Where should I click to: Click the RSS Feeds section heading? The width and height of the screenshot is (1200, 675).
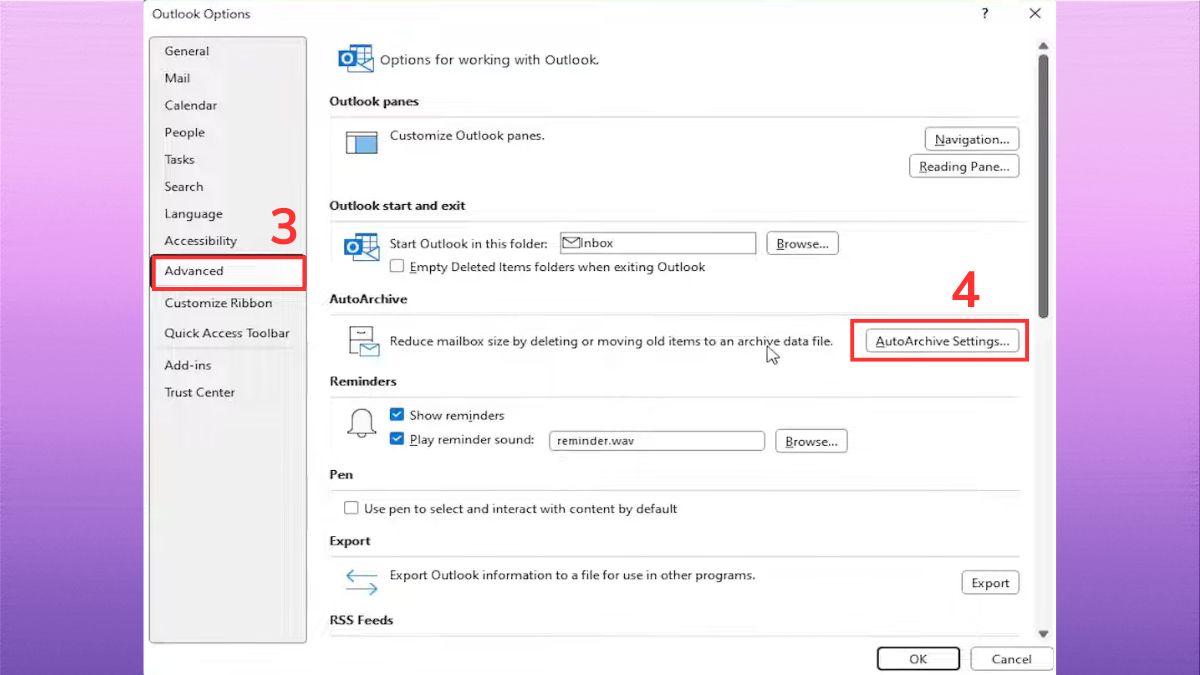(361, 620)
